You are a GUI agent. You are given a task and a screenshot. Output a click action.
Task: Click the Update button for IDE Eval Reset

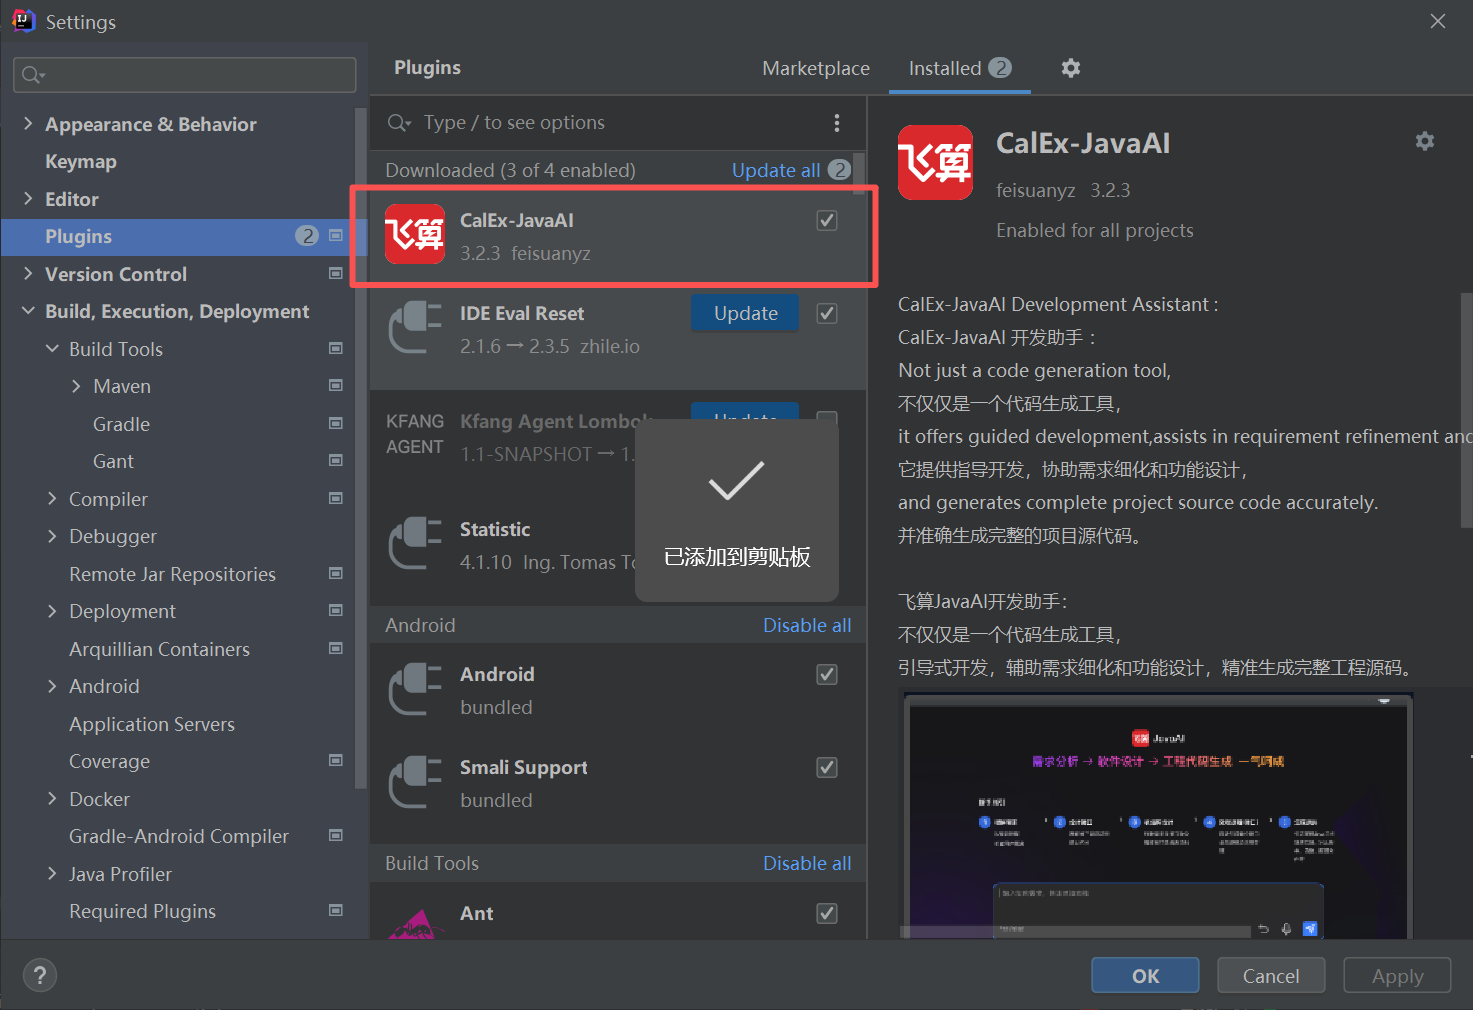click(x=745, y=313)
